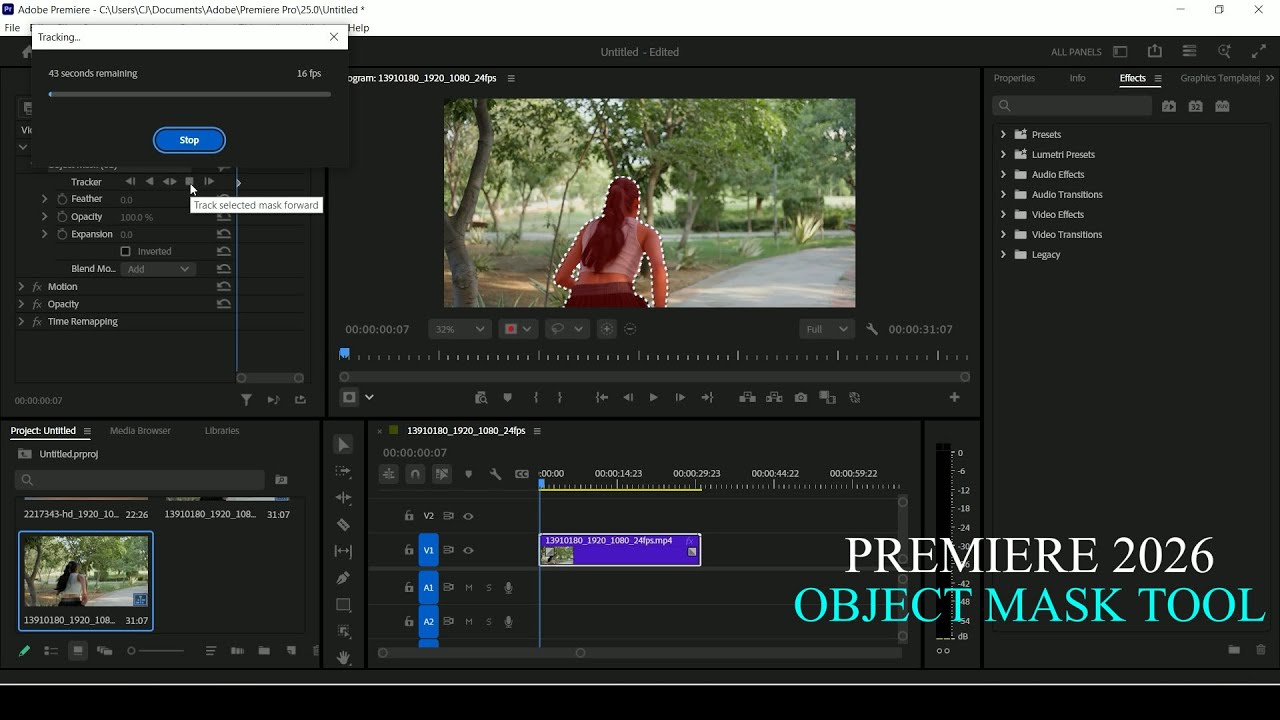Click the Overwrite button in Program monitor
Image resolution: width=1280 pixels, height=720 pixels.
pyautogui.click(x=774, y=397)
